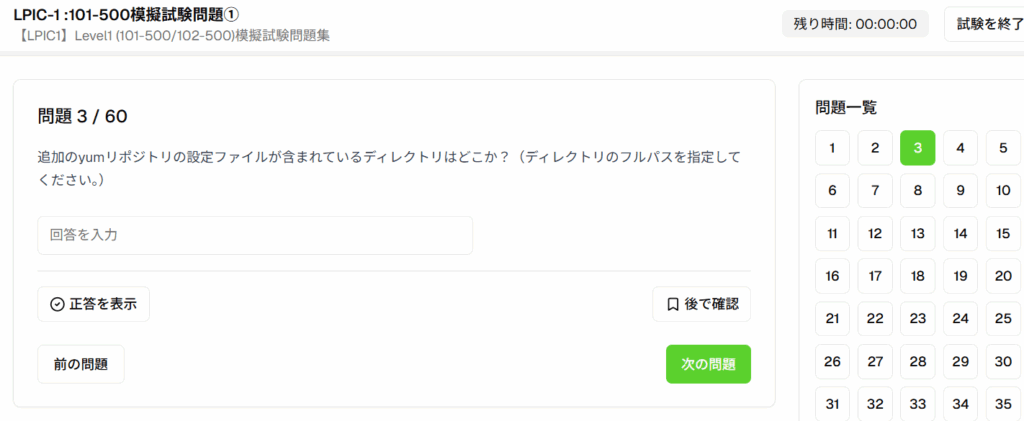The width and height of the screenshot is (1024, 421).
Task: Jump to question 1 in the question list
Action: coord(832,148)
